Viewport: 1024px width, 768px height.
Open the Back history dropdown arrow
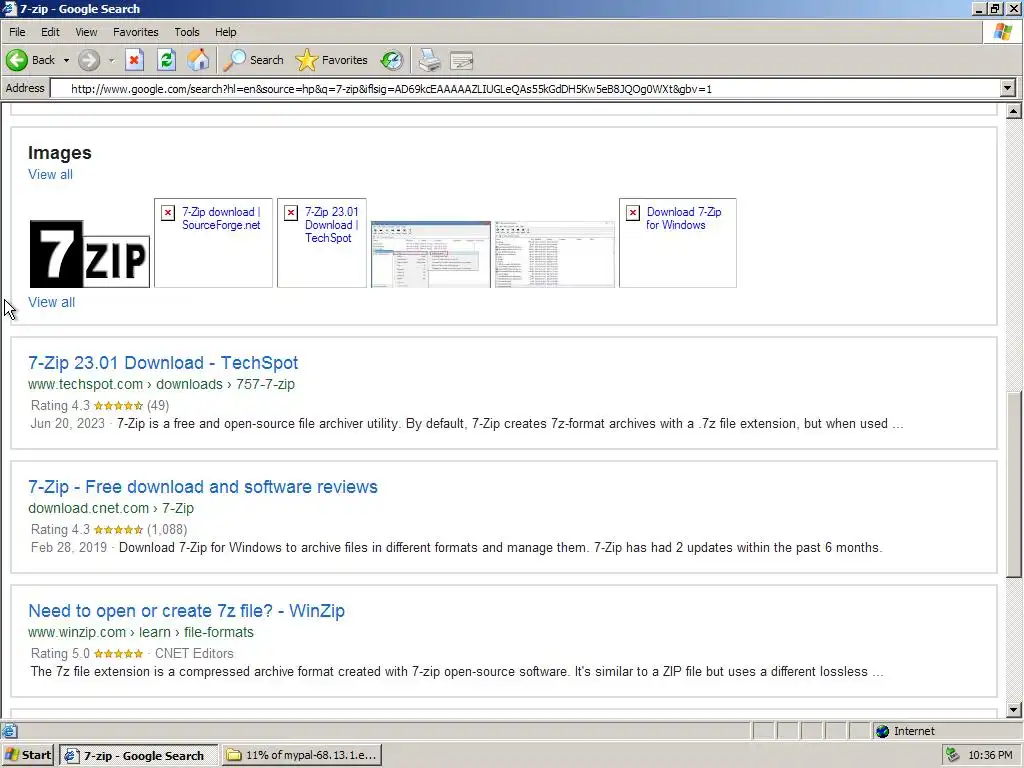66,60
